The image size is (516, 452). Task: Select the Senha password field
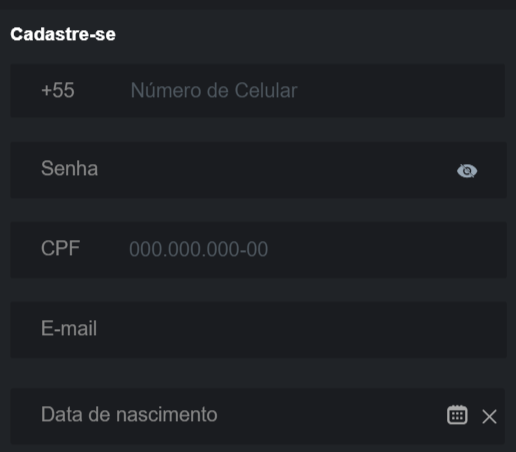coord(259,170)
